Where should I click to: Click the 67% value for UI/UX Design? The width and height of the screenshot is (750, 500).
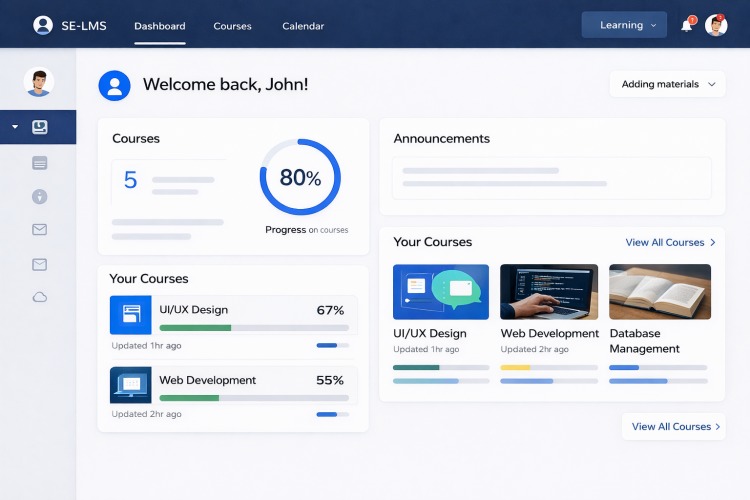[331, 311]
